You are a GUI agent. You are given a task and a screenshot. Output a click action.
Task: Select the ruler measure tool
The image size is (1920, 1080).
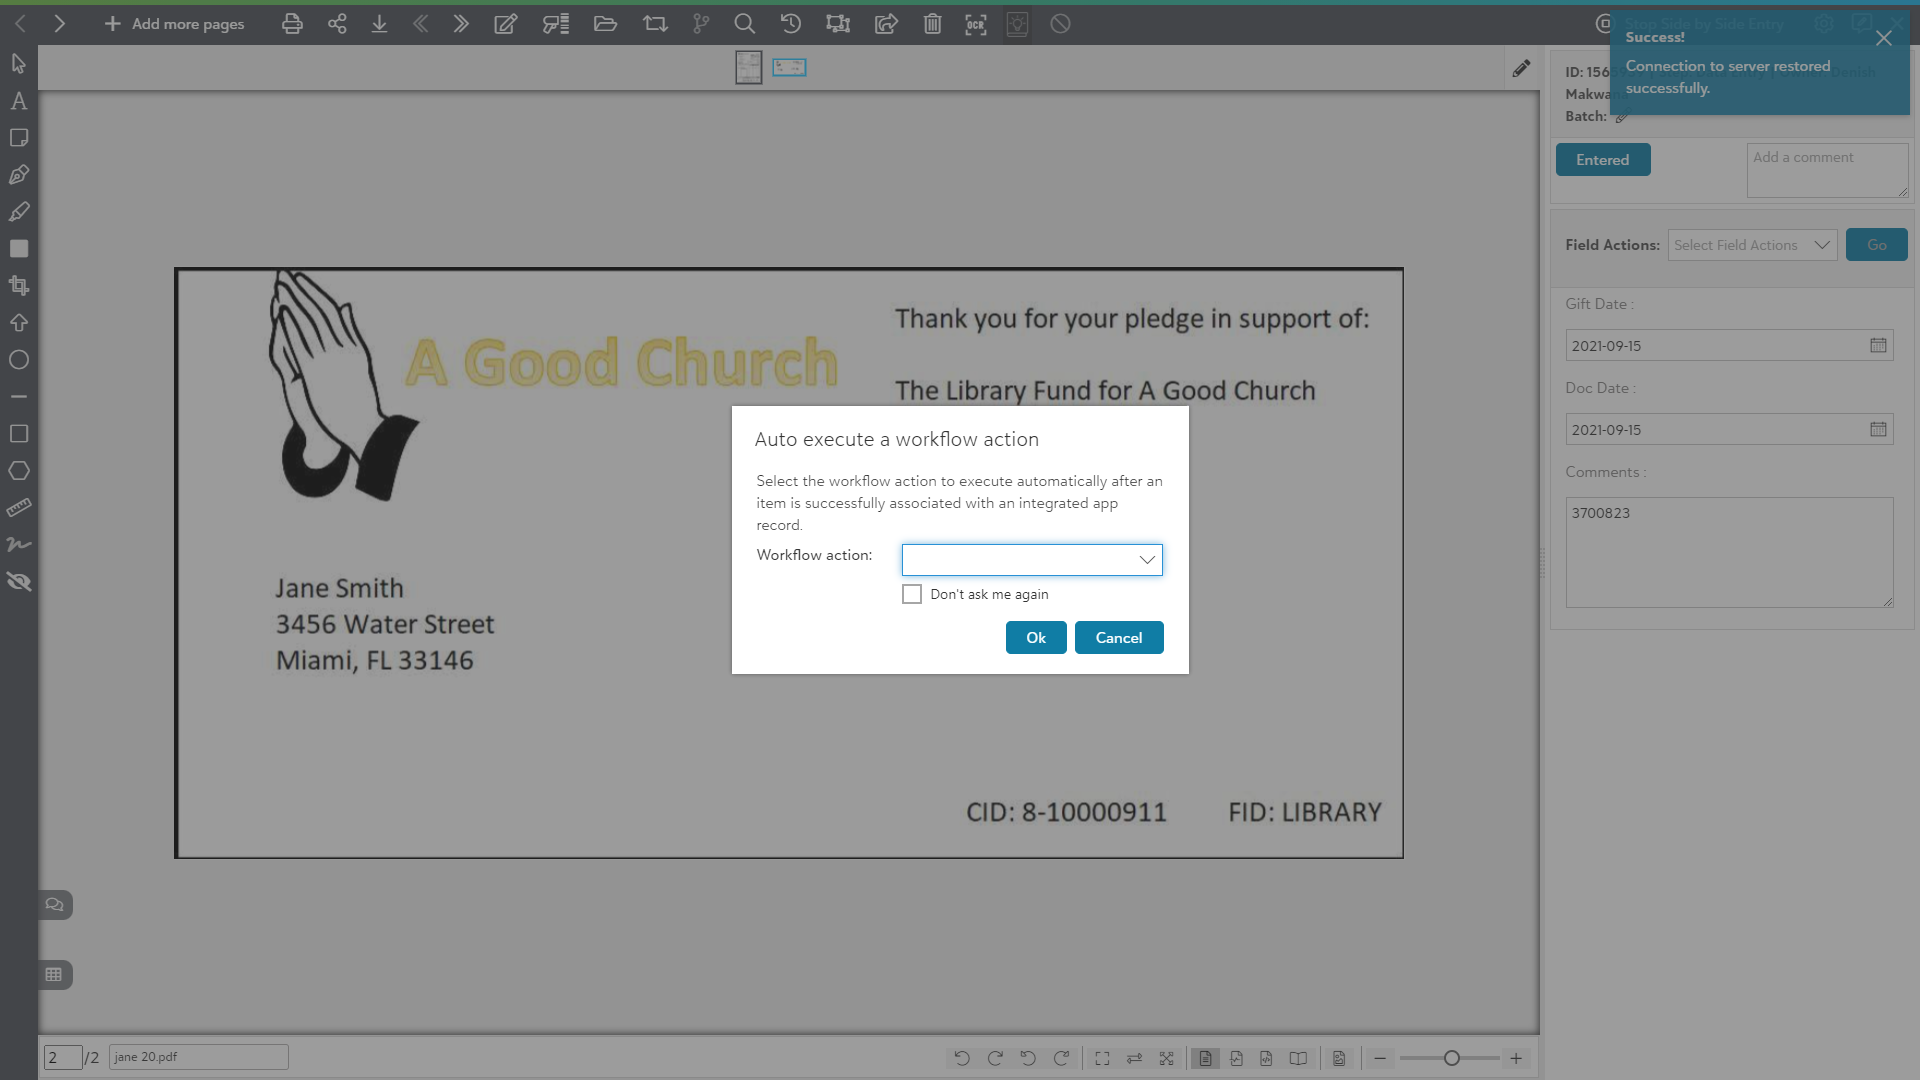(x=19, y=508)
